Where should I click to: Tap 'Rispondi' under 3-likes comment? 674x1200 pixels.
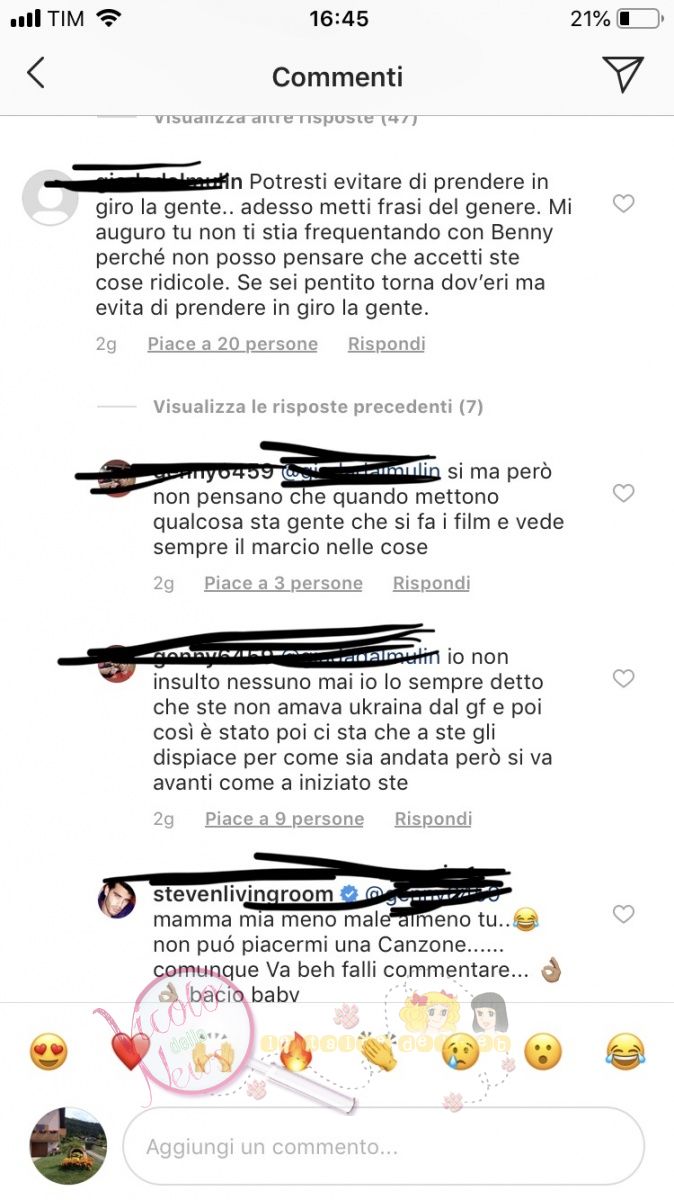pyautogui.click(x=431, y=583)
